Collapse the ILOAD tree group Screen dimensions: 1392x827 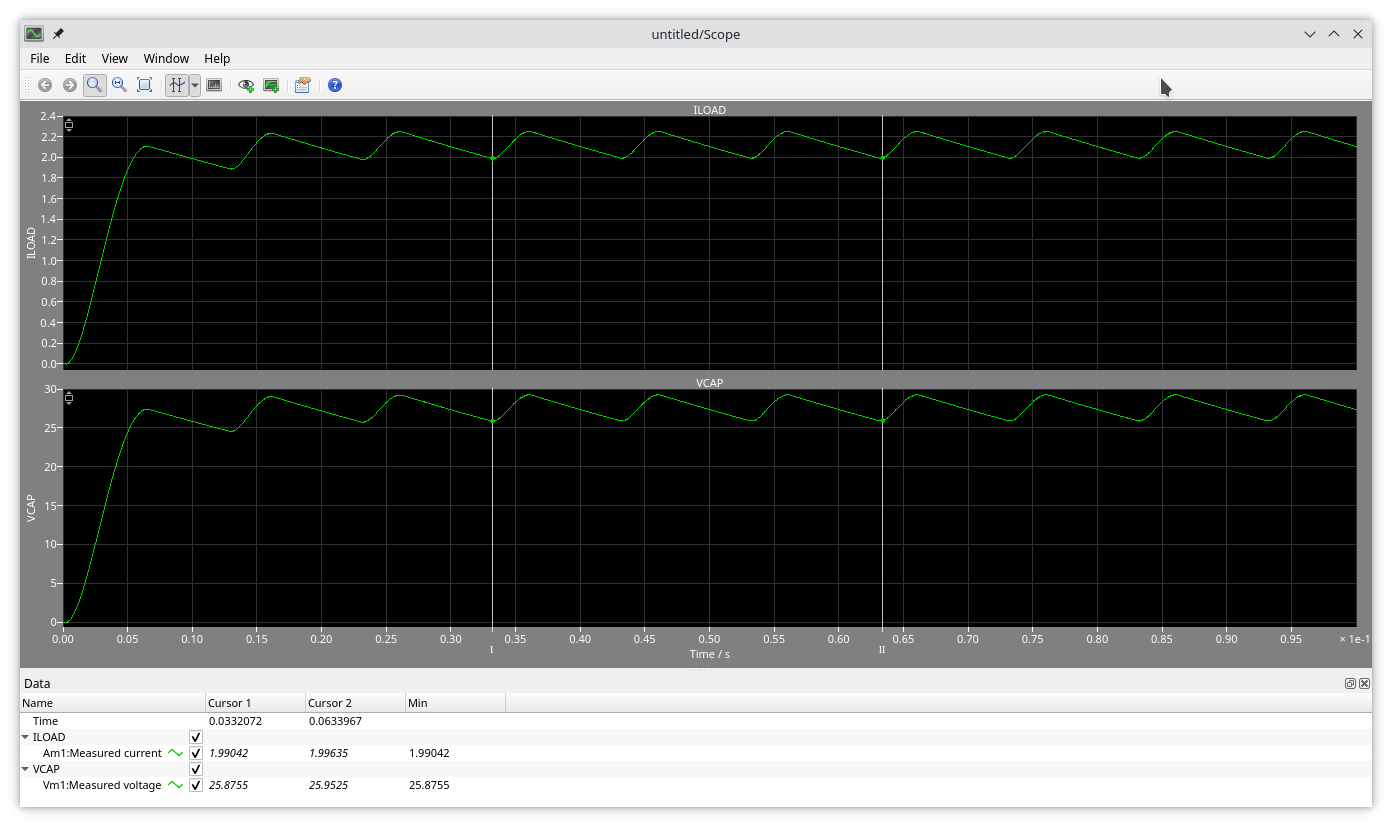pyautogui.click(x=26, y=737)
